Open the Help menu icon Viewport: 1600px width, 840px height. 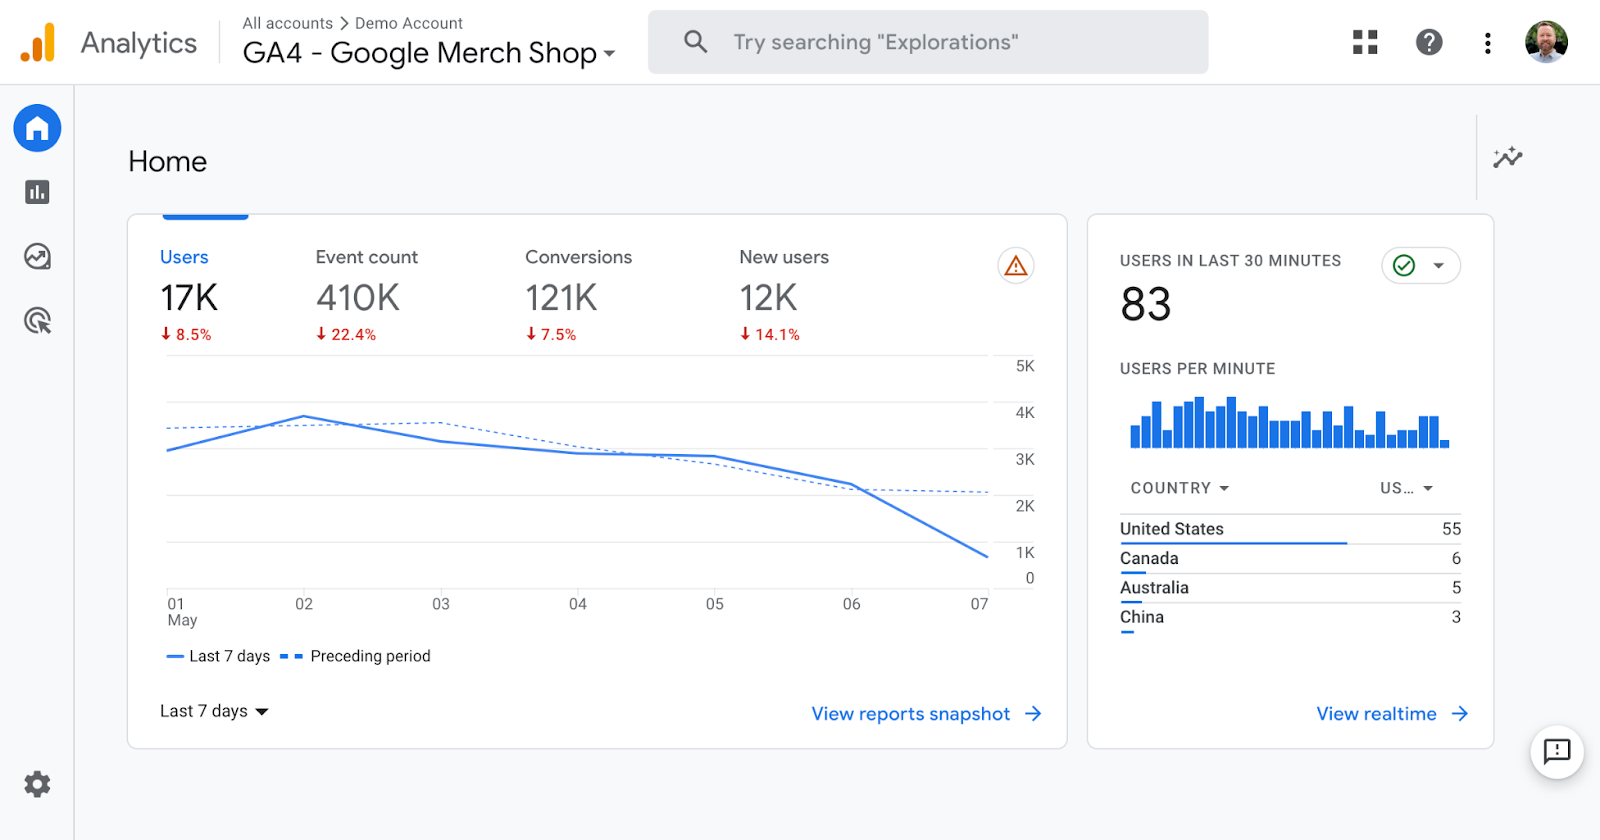[1429, 42]
